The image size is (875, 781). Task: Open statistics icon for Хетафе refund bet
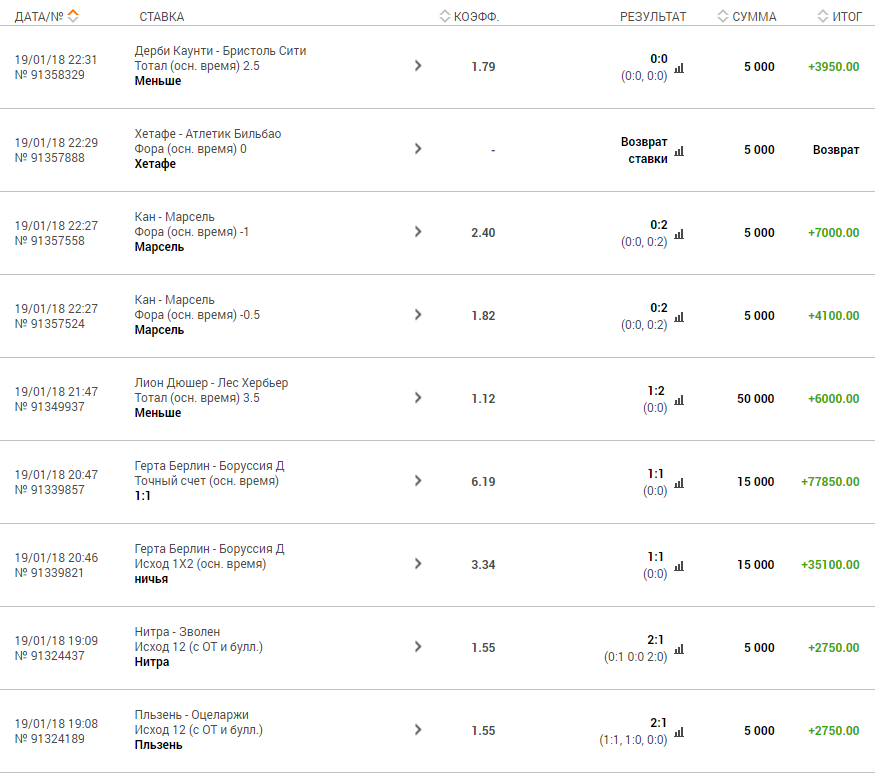click(x=679, y=151)
